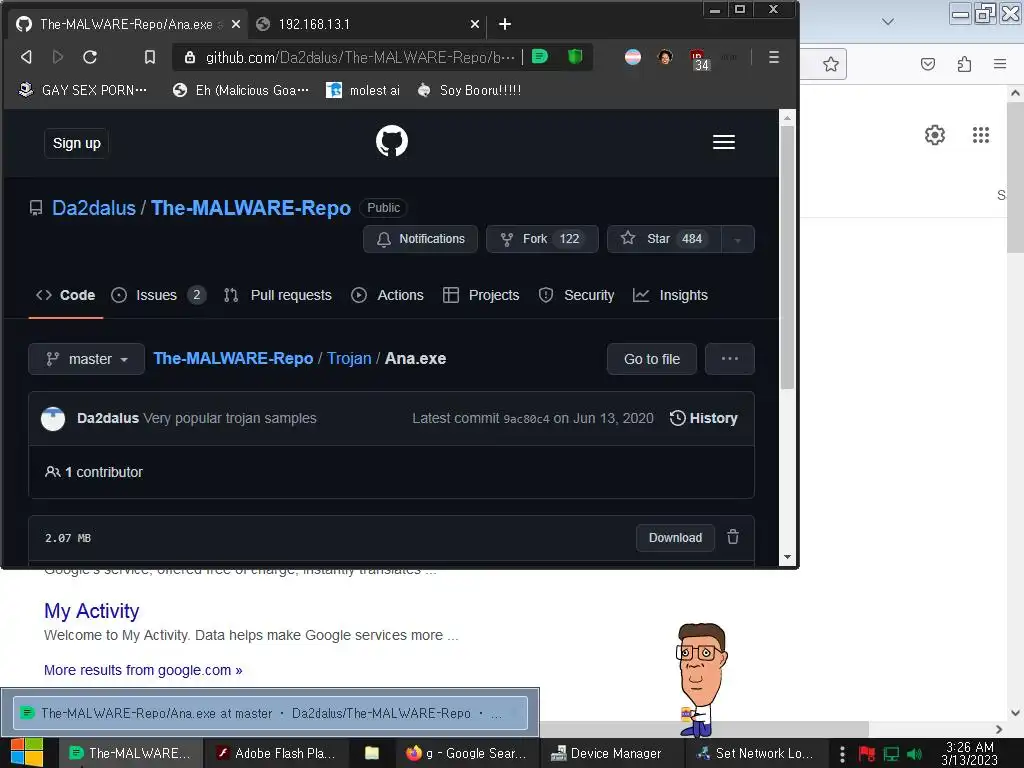This screenshot has width=1024, height=768.
Task: Open GitHub's header hamburger menu
Action: pyautogui.click(x=724, y=142)
